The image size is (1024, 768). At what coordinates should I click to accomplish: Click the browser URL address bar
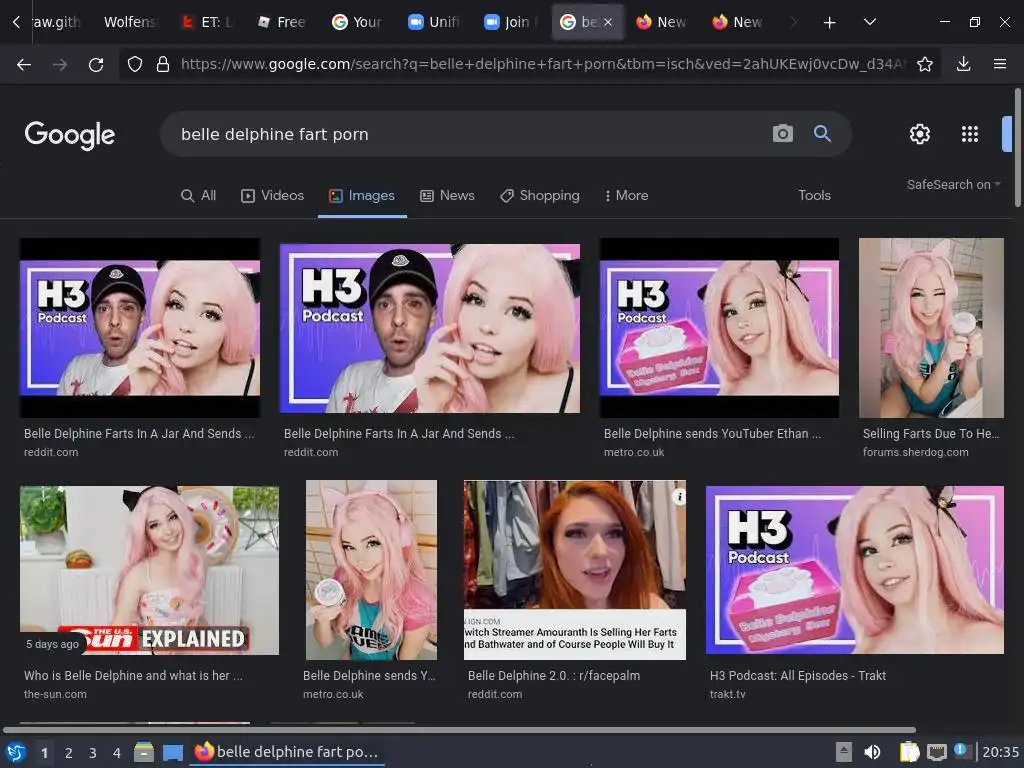542,64
